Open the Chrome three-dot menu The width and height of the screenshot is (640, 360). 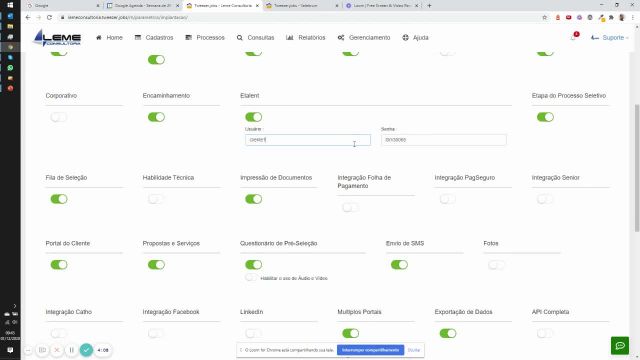pyautogui.click(x=633, y=18)
